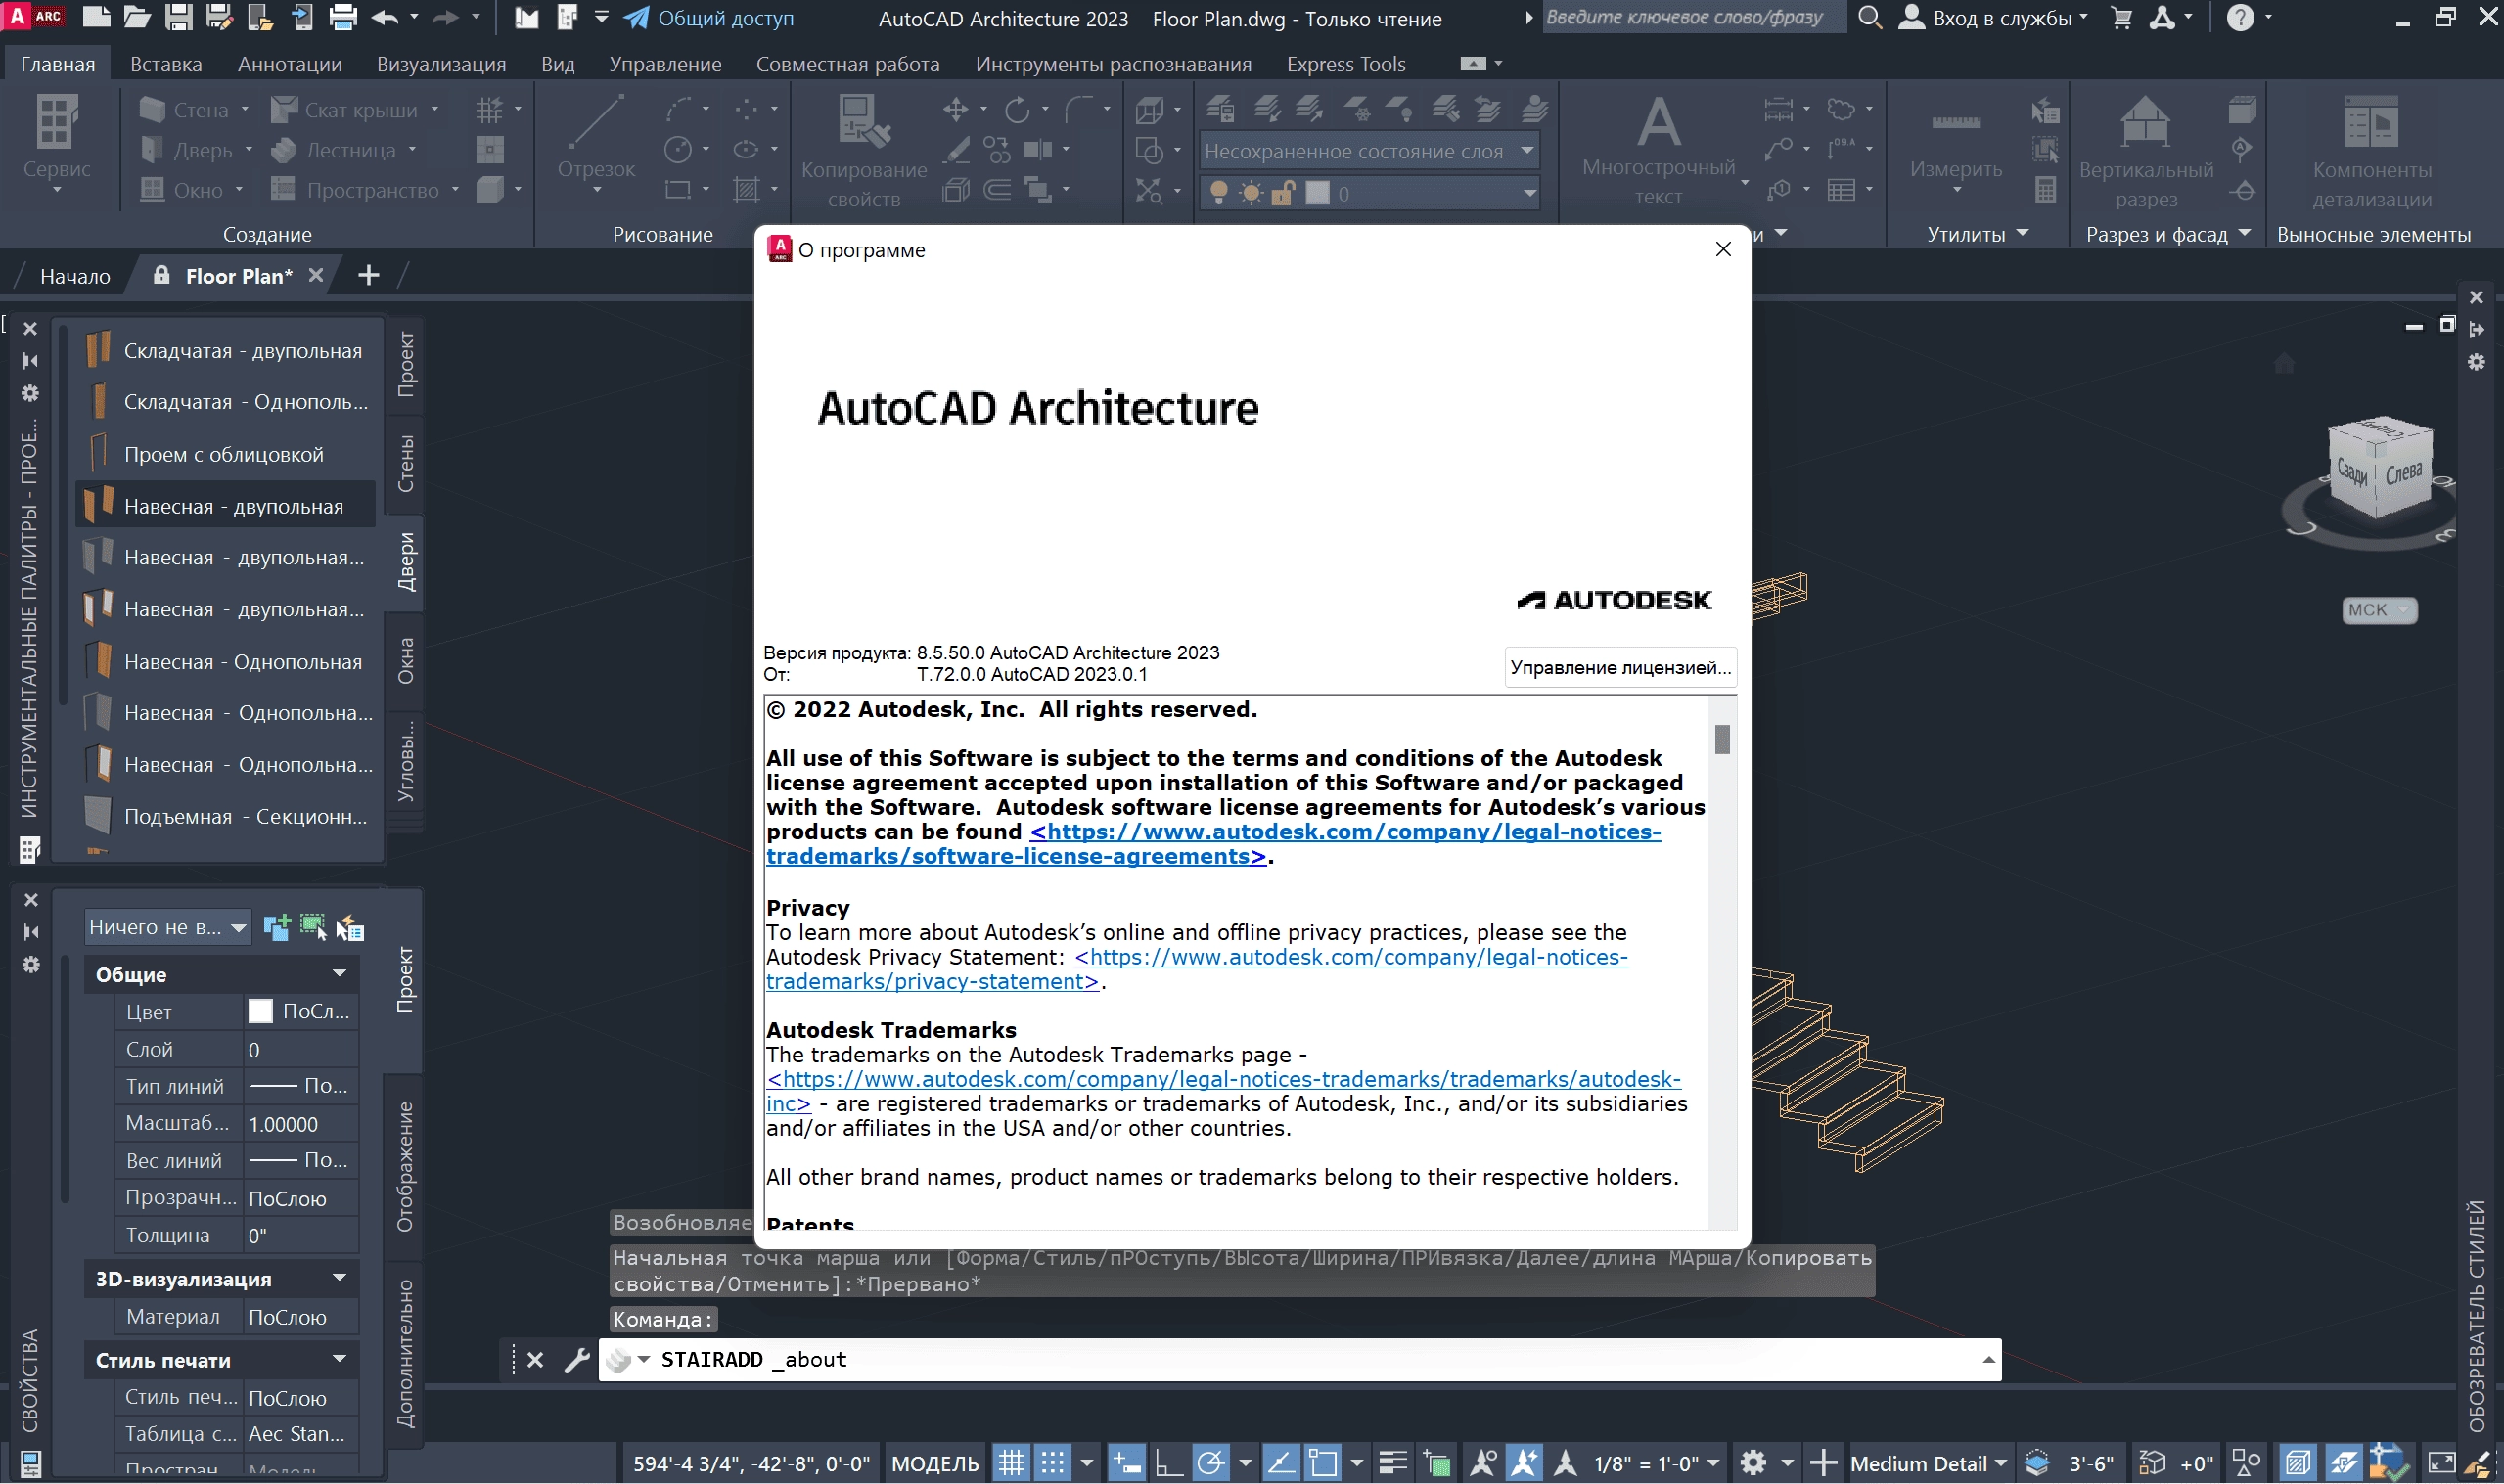The width and height of the screenshot is (2504, 1484).
Task: Click the МОДЕЛЬ button in status bar
Action: click(934, 1463)
